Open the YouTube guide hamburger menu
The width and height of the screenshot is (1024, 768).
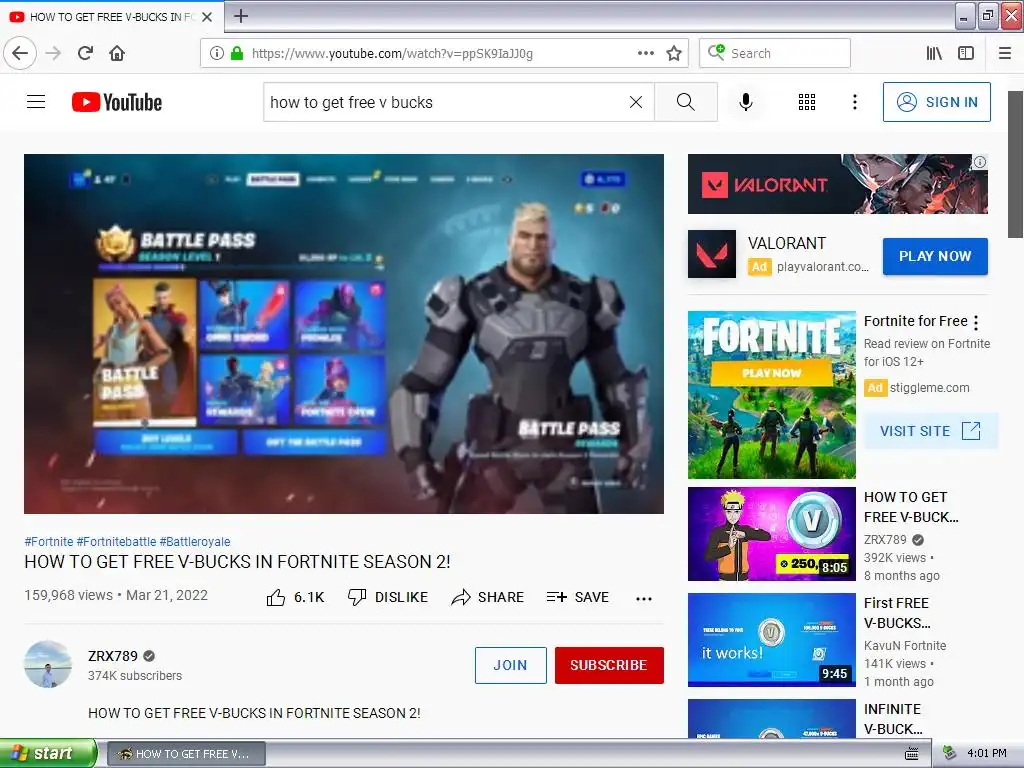click(x=36, y=102)
